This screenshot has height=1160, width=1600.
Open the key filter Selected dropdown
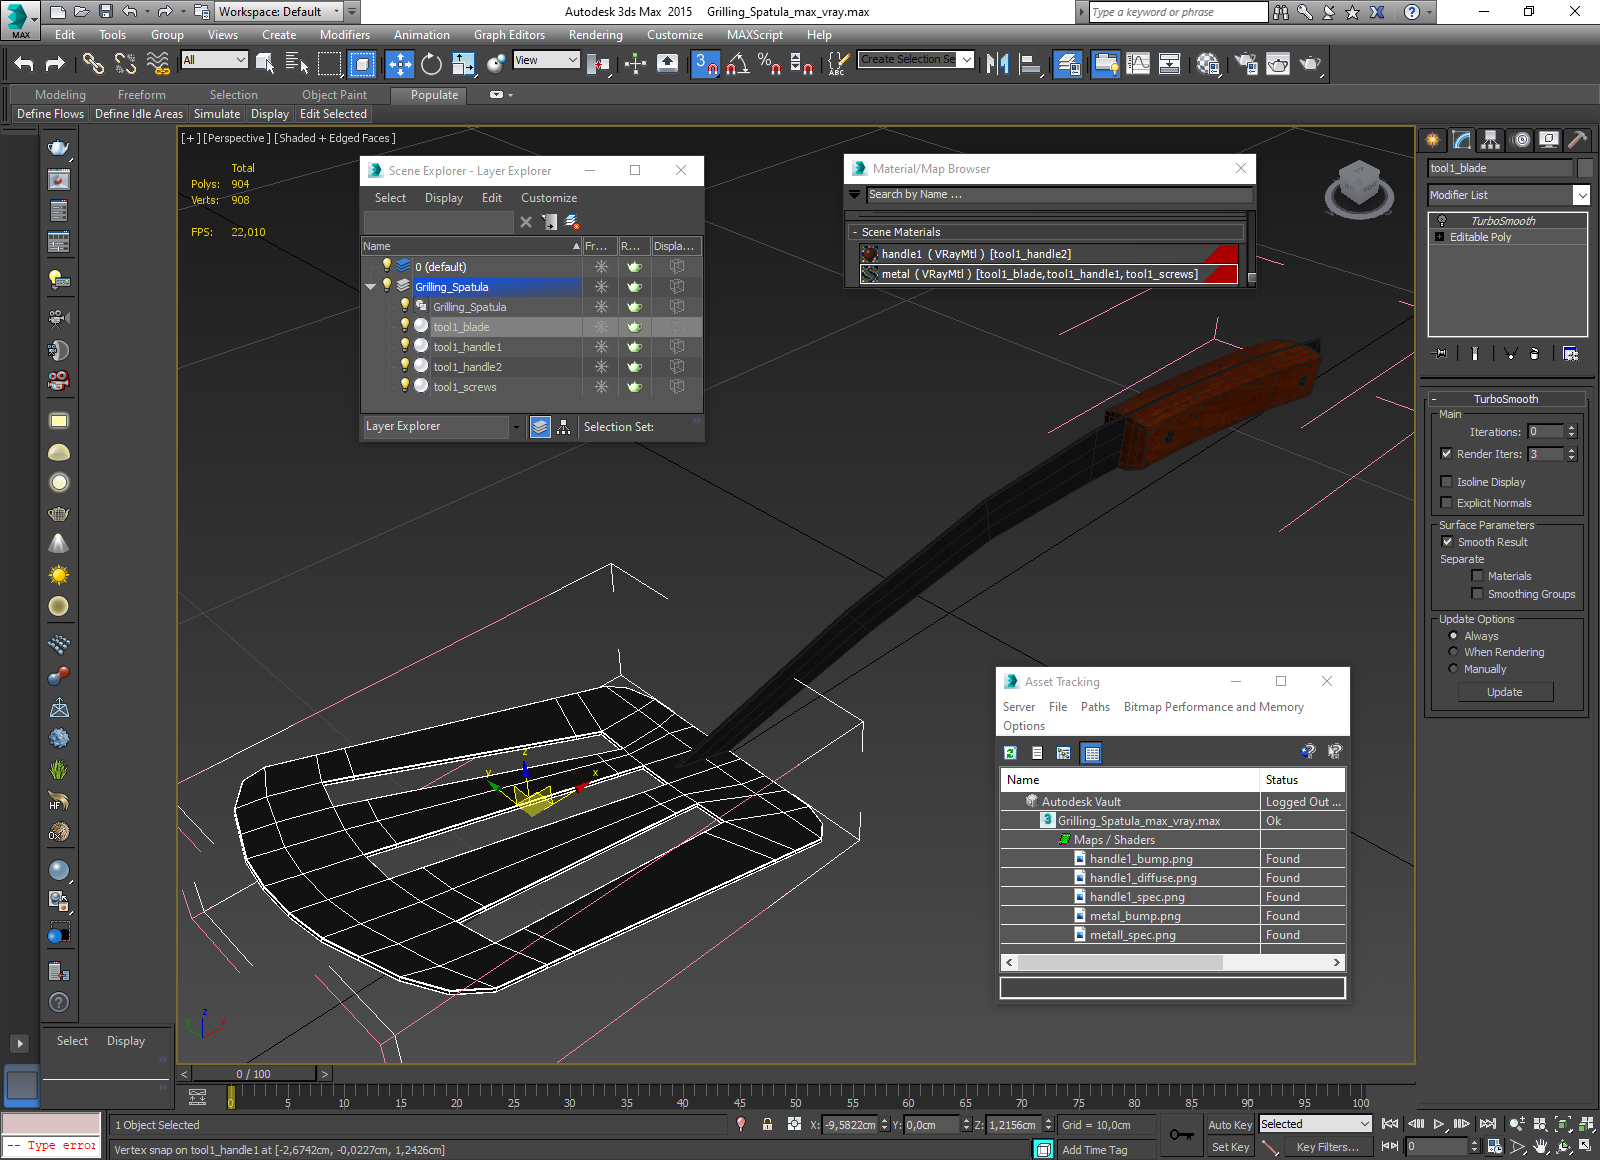click(1364, 1124)
